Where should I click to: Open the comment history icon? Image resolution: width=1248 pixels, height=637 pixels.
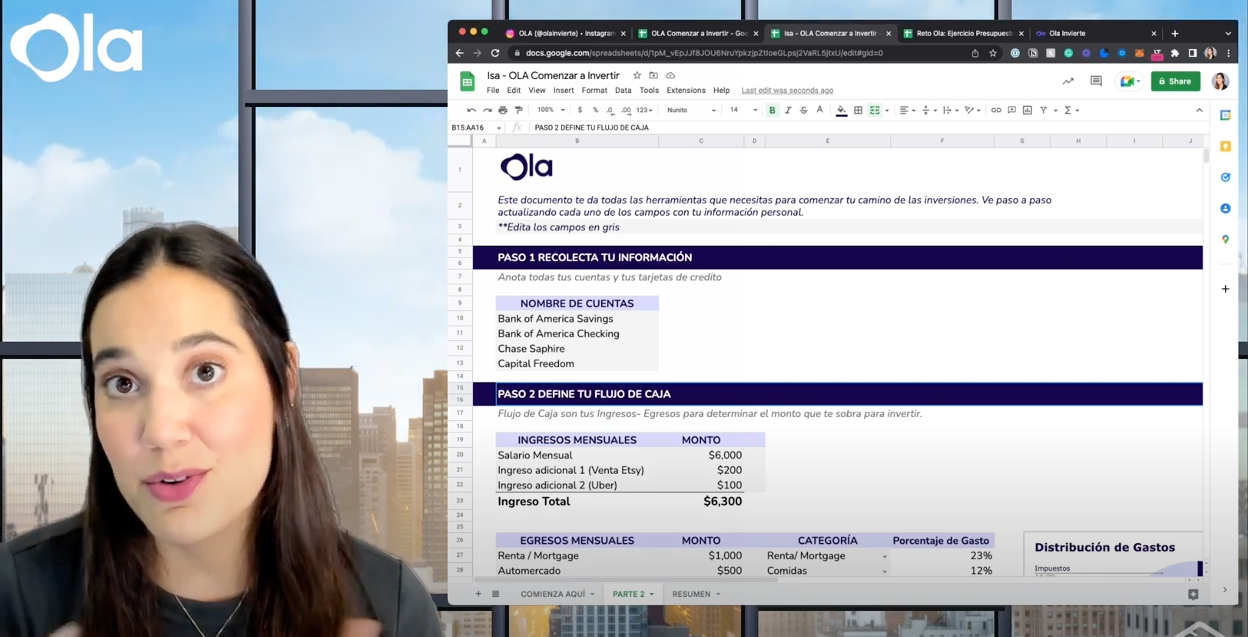[1096, 81]
